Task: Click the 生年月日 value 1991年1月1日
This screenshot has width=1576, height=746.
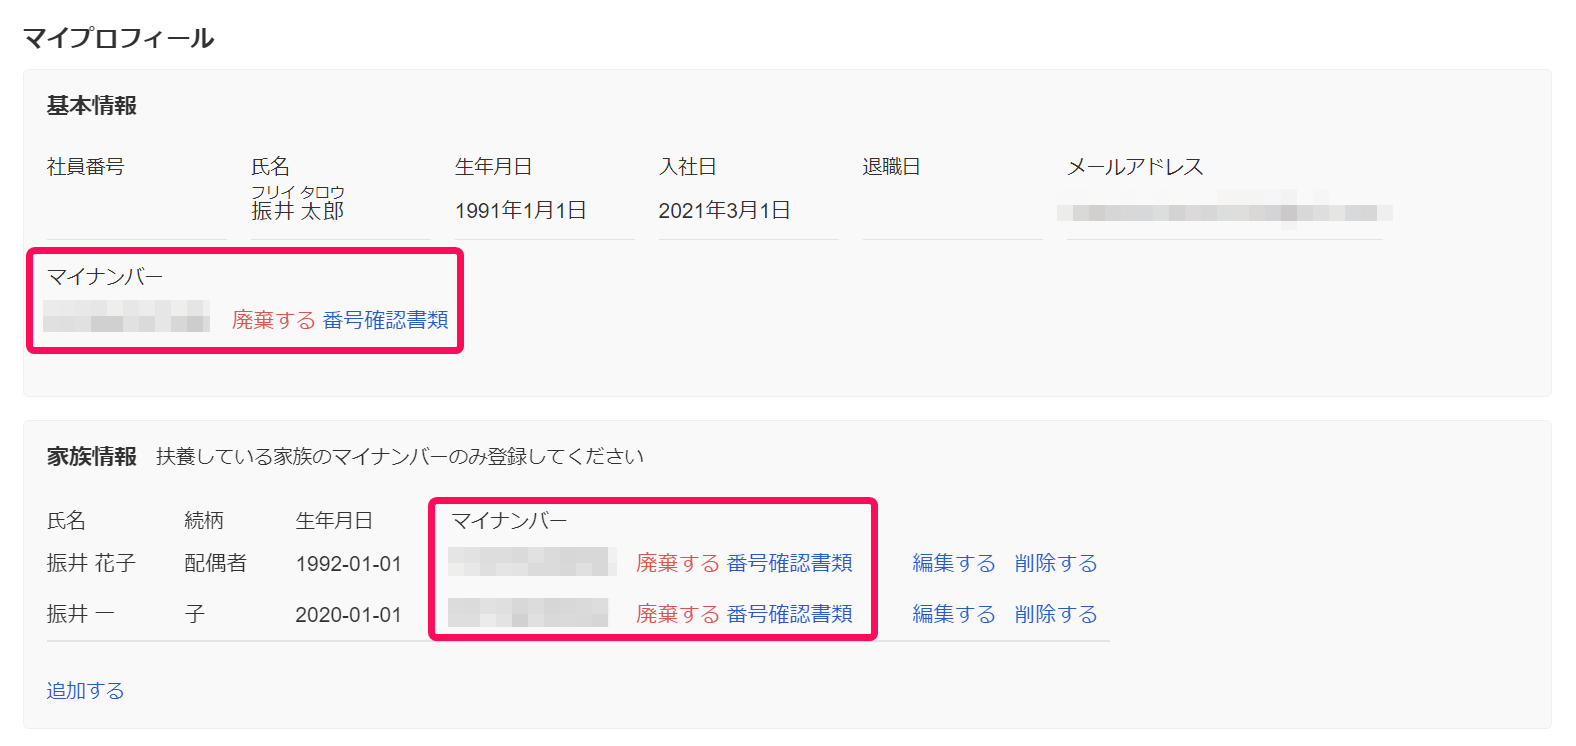Action: point(520,211)
